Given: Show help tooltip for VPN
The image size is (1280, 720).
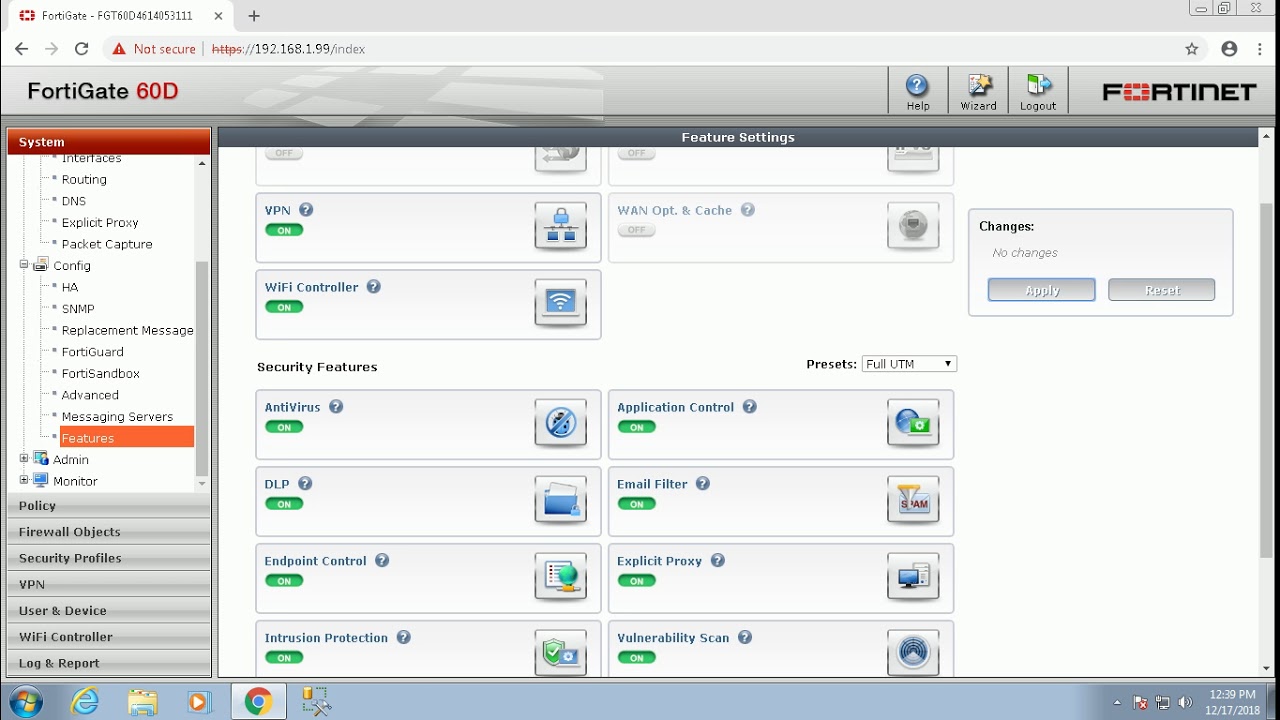Looking at the screenshot, I should coord(306,210).
